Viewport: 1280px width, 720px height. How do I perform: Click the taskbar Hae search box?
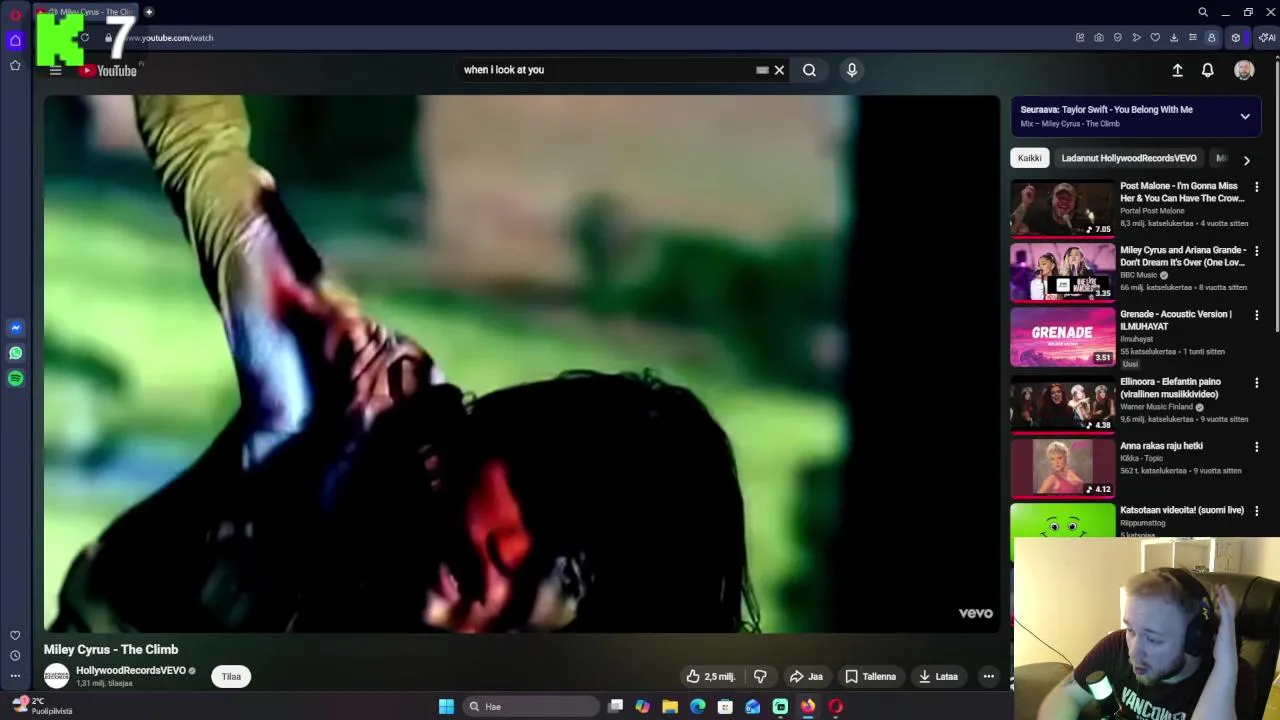click(x=532, y=706)
